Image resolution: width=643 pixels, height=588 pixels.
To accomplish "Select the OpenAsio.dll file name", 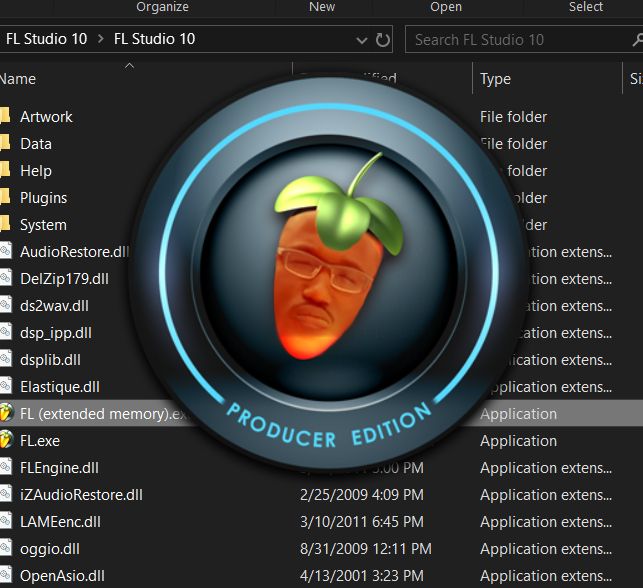I will pyautogui.click(x=62, y=576).
